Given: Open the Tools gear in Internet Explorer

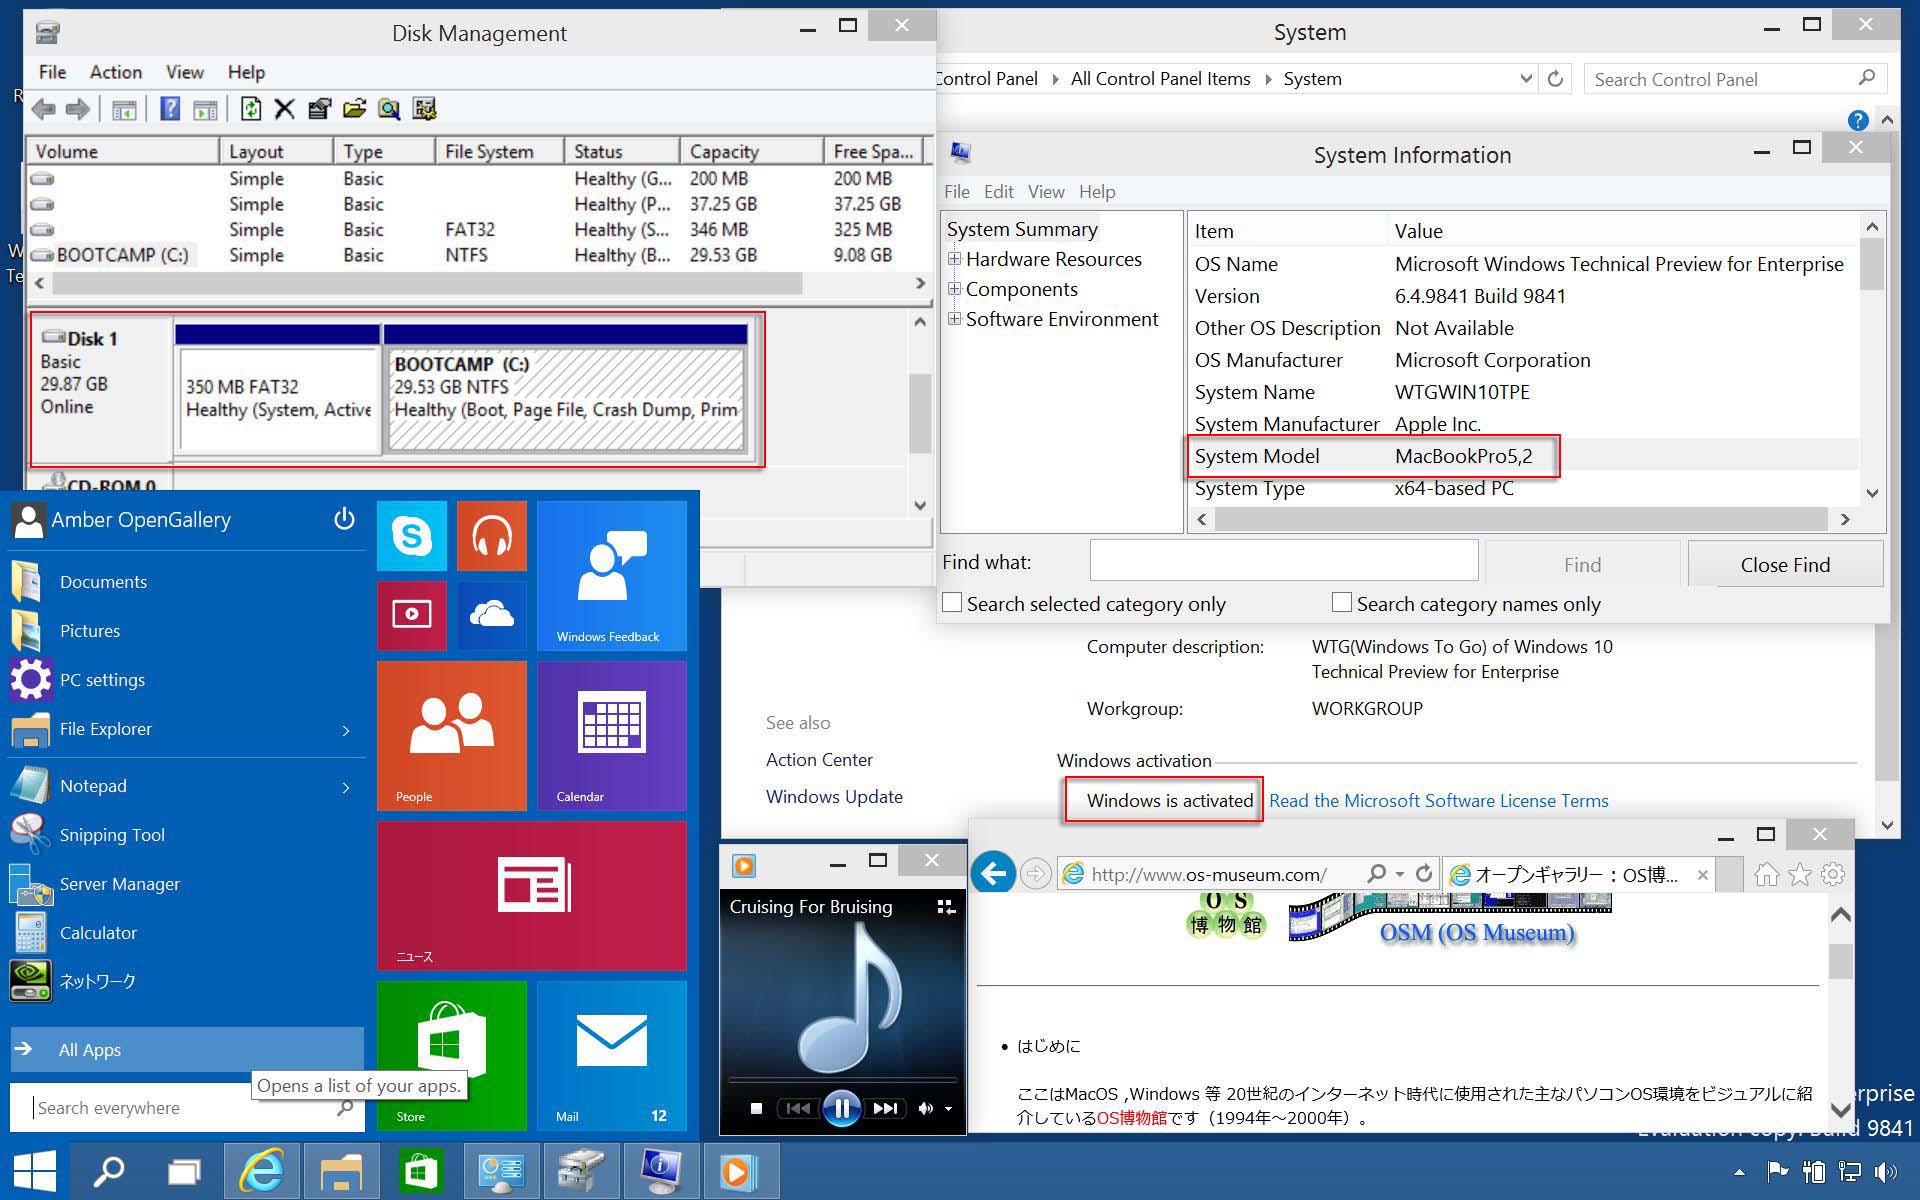Looking at the screenshot, I should [1833, 875].
